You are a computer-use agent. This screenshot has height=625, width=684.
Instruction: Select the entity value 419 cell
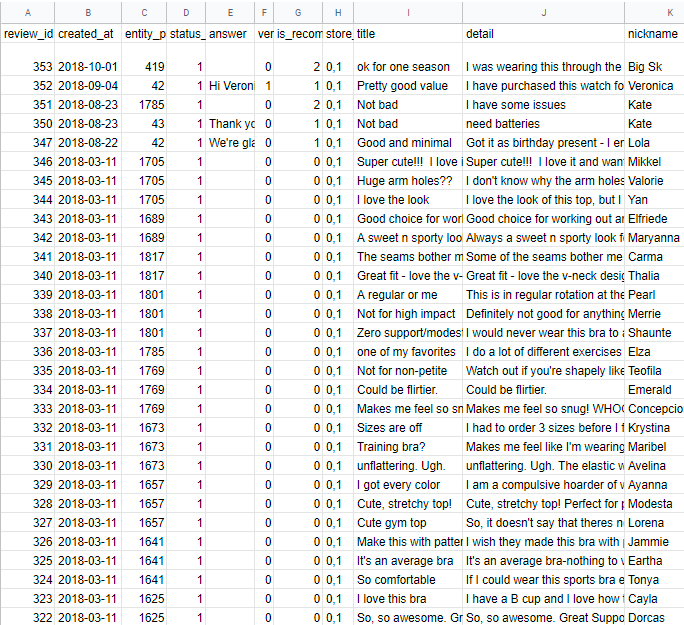[x=145, y=67]
